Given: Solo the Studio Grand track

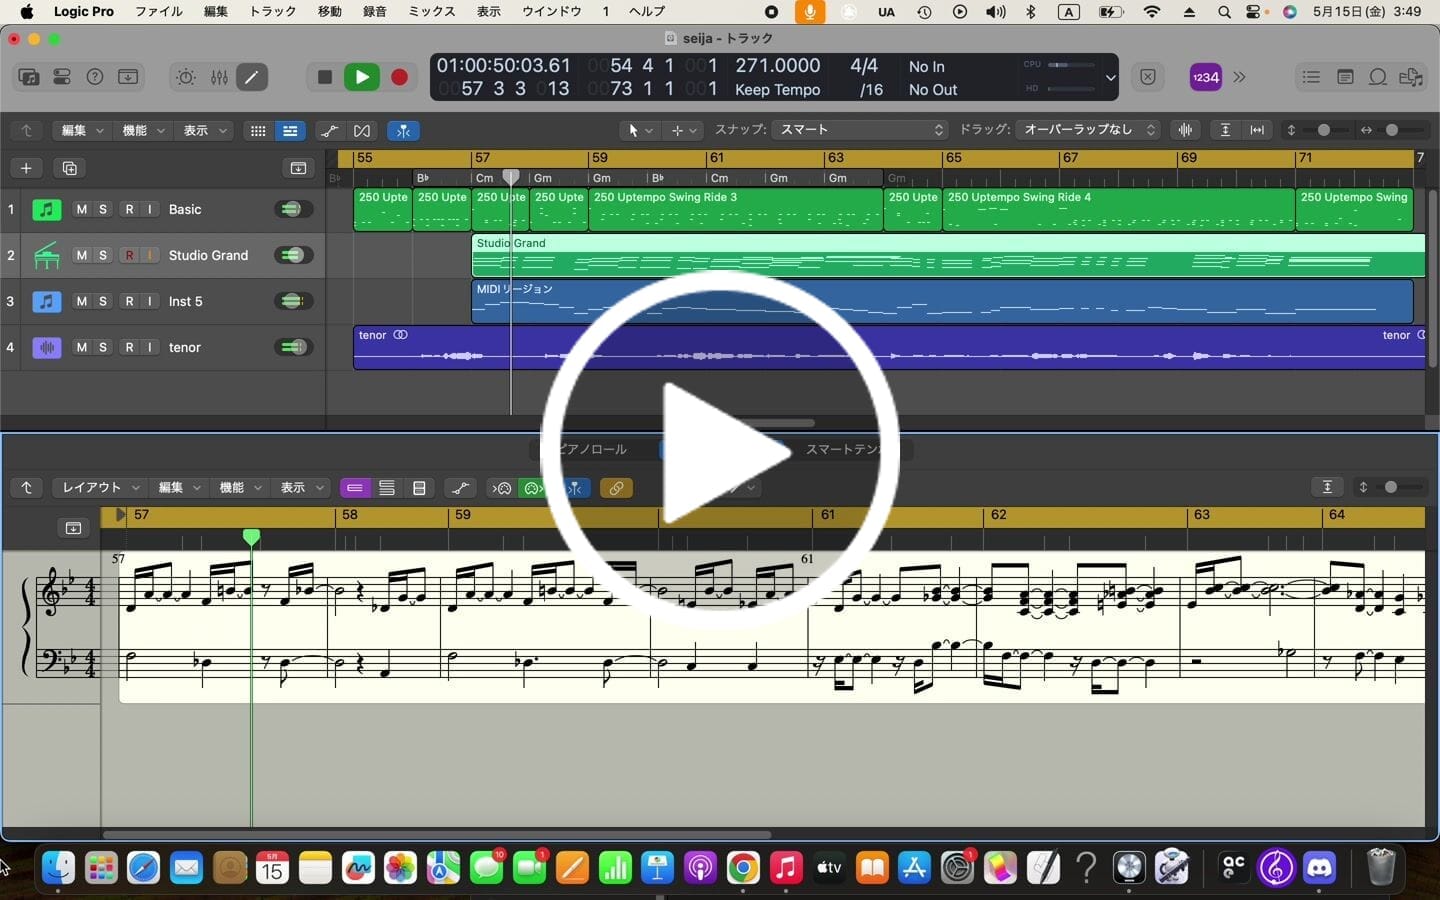Looking at the screenshot, I should 103,255.
